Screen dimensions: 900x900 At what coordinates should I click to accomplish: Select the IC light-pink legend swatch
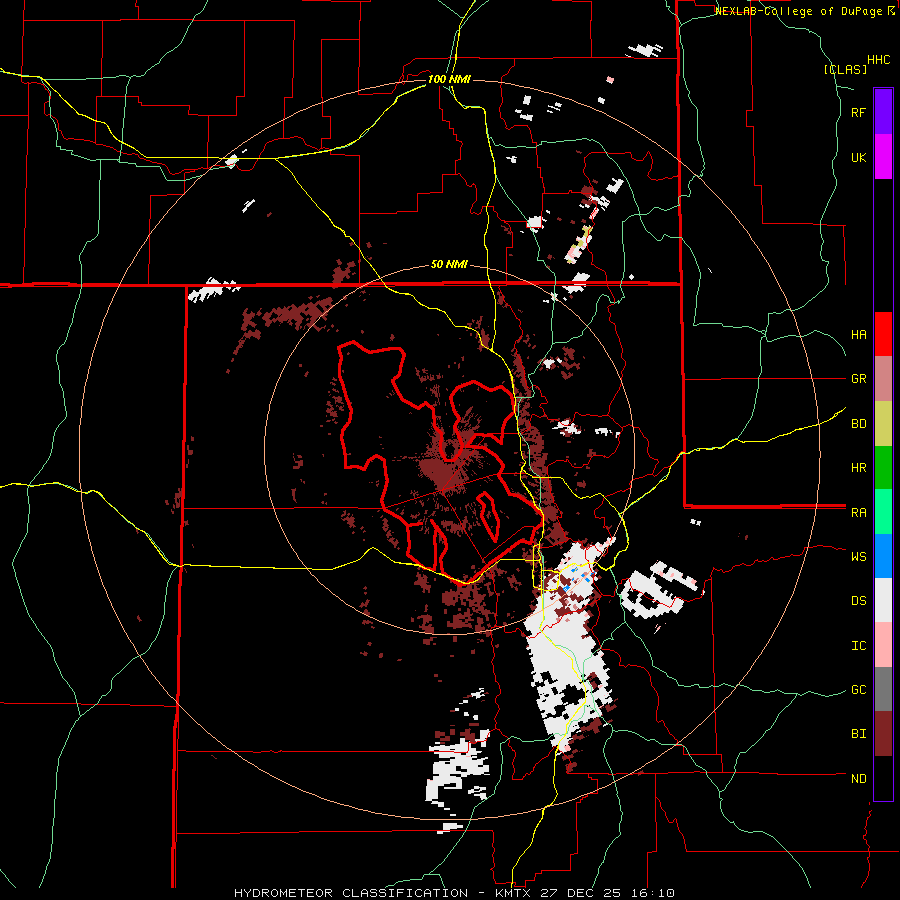tap(883, 645)
